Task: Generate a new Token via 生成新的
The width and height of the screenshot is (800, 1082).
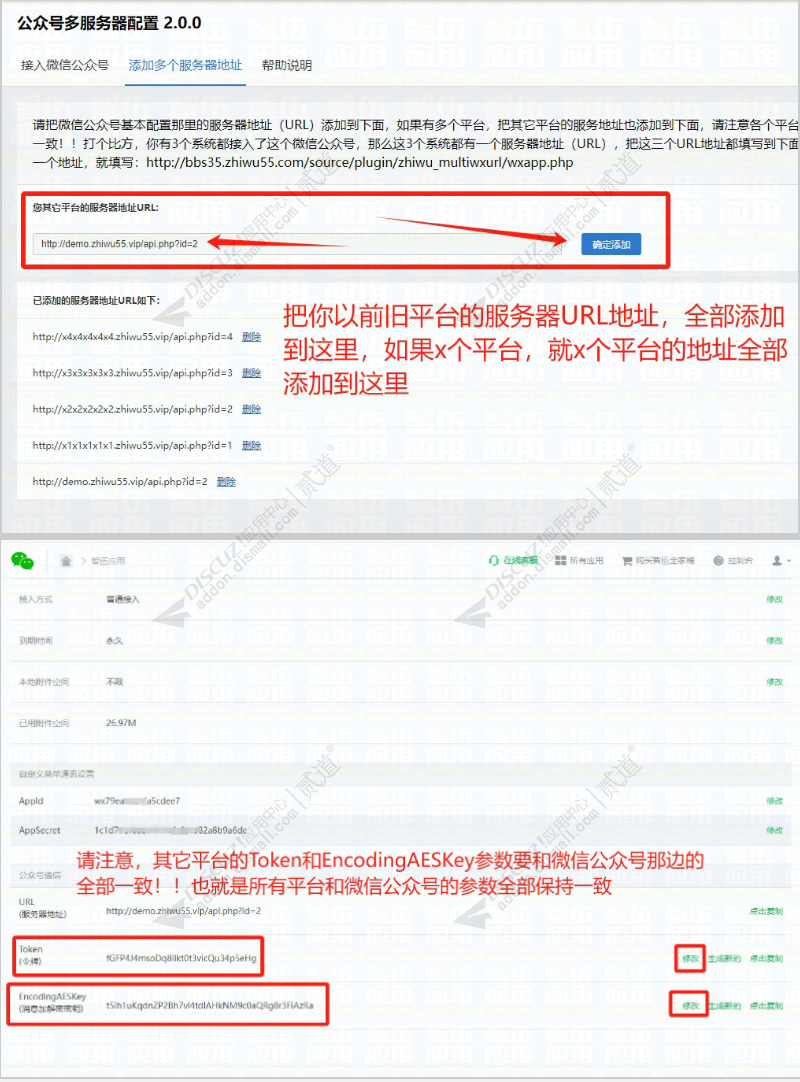Action: 724,958
